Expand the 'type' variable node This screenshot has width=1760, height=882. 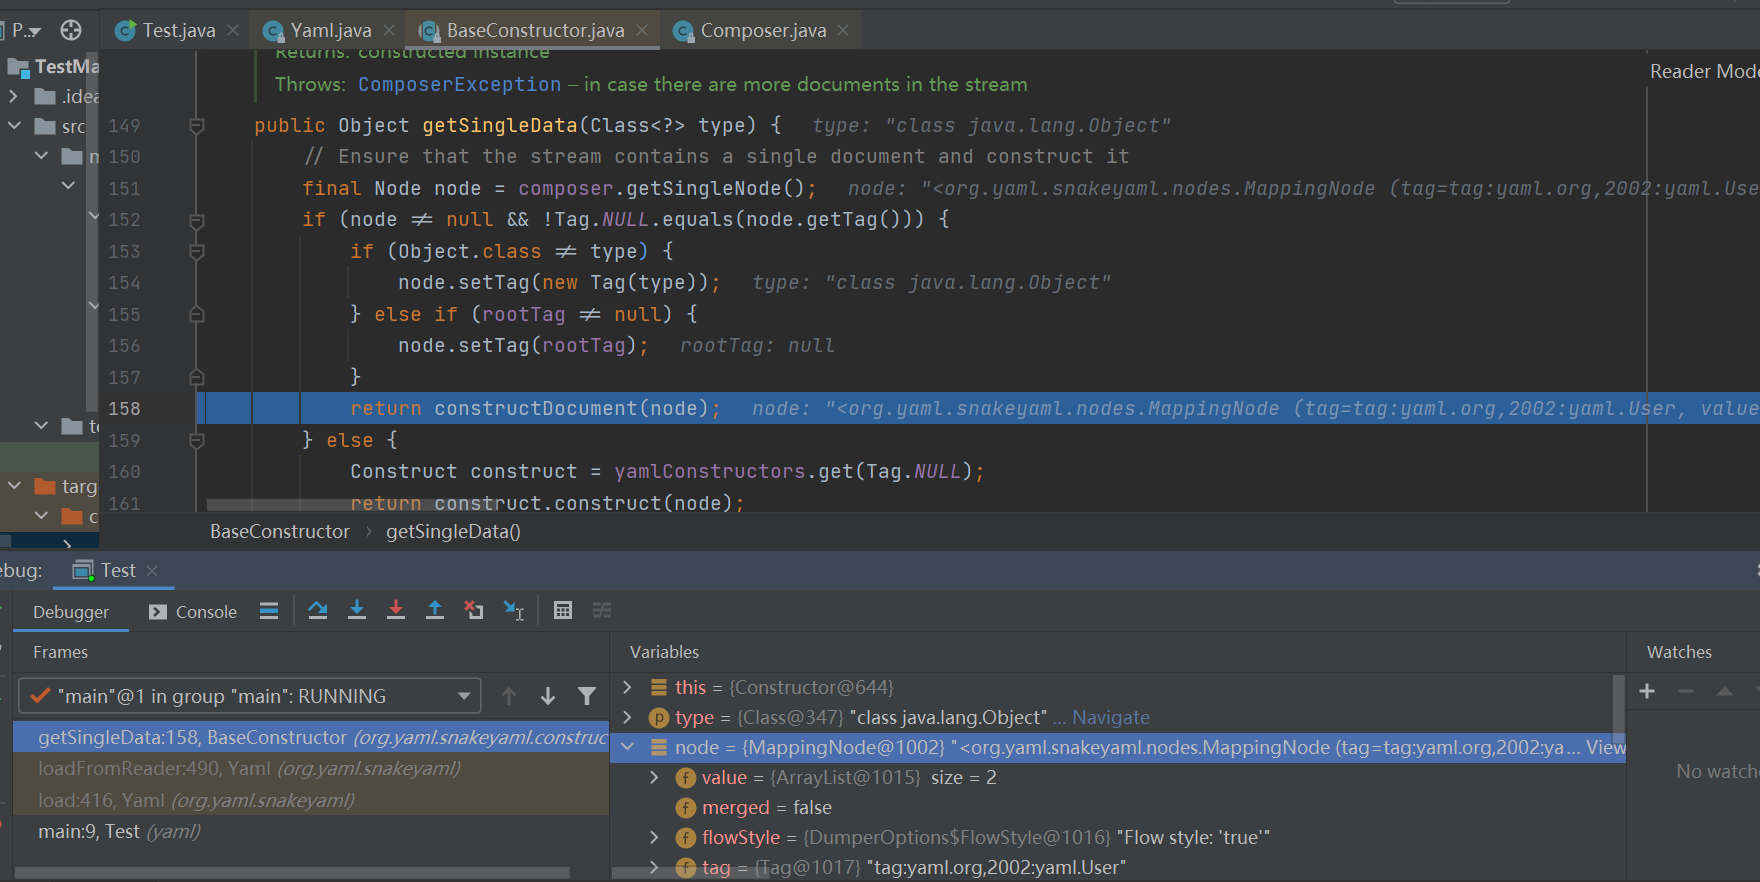(627, 717)
